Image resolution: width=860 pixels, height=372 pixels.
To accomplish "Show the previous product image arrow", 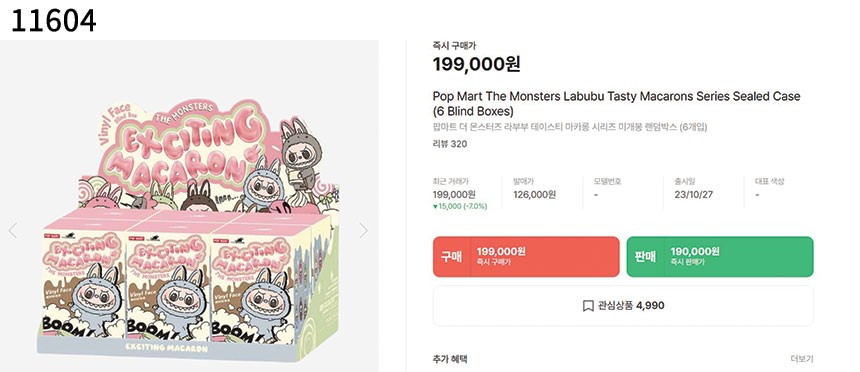I will (13, 230).
